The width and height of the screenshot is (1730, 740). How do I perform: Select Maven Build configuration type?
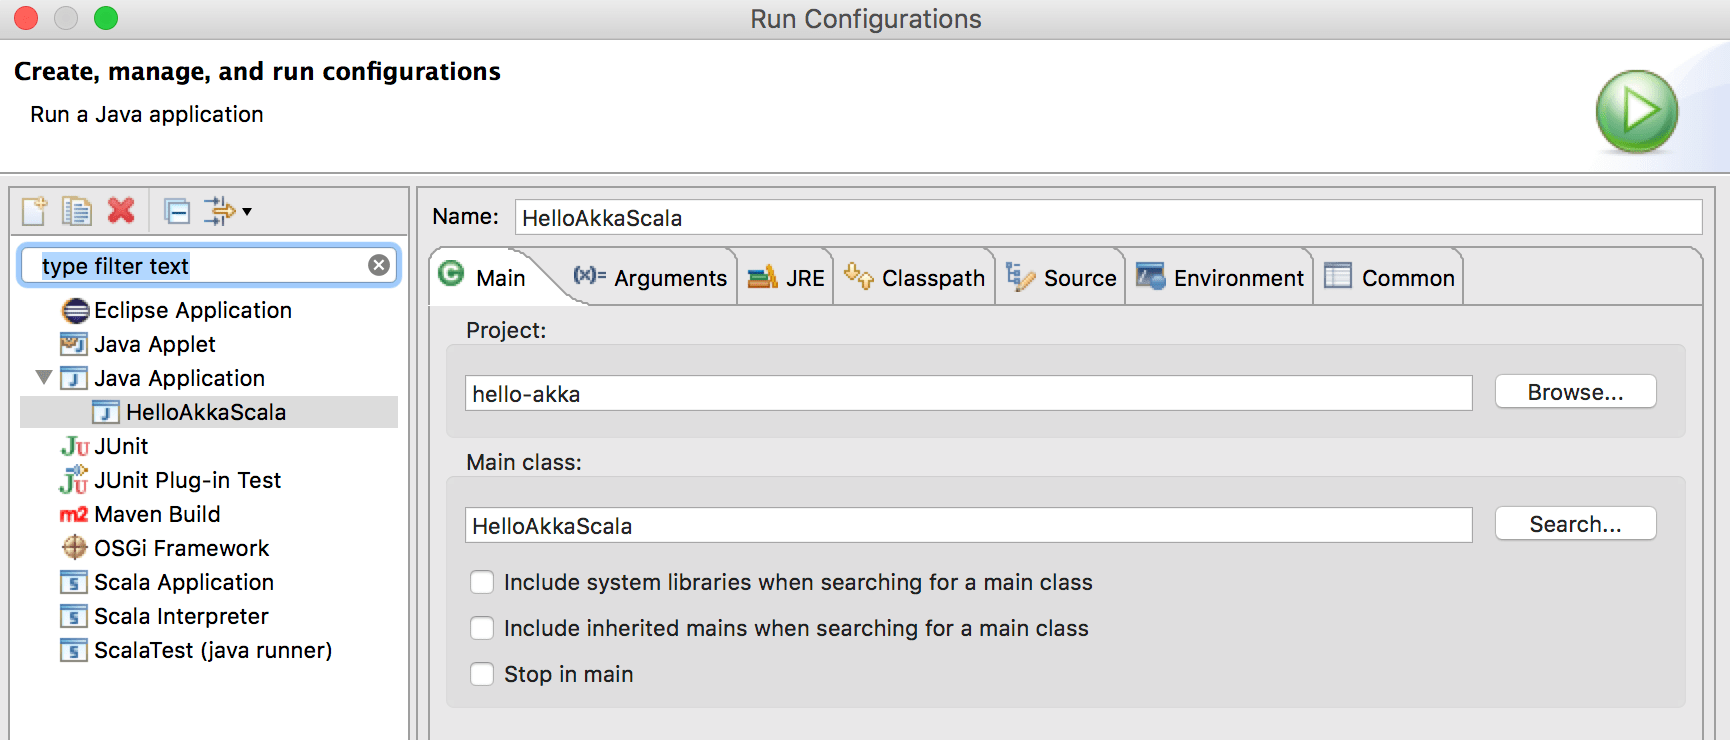click(x=157, y=514)
